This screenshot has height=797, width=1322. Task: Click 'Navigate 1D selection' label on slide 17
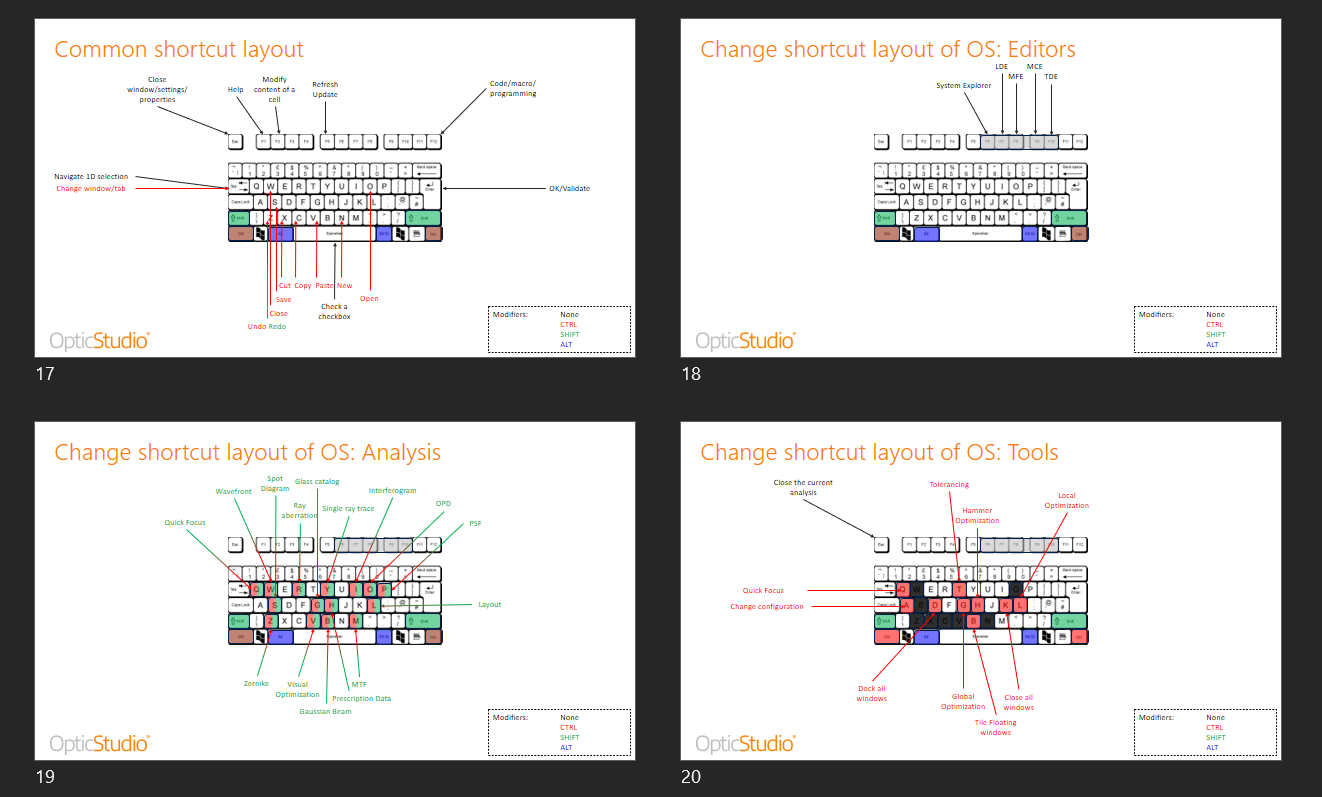coord(91,177)
